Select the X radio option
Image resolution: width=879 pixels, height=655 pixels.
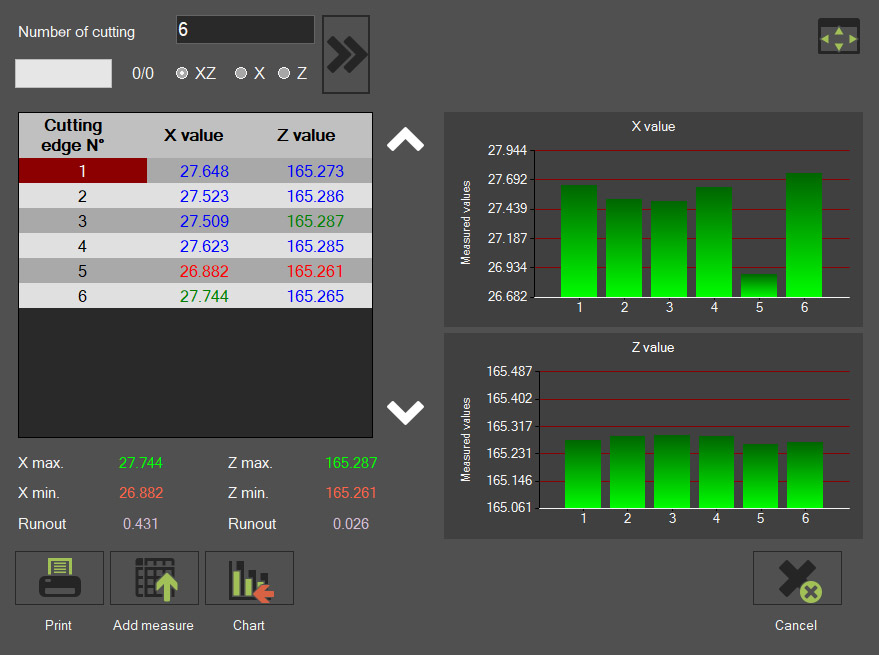[241, 73]
